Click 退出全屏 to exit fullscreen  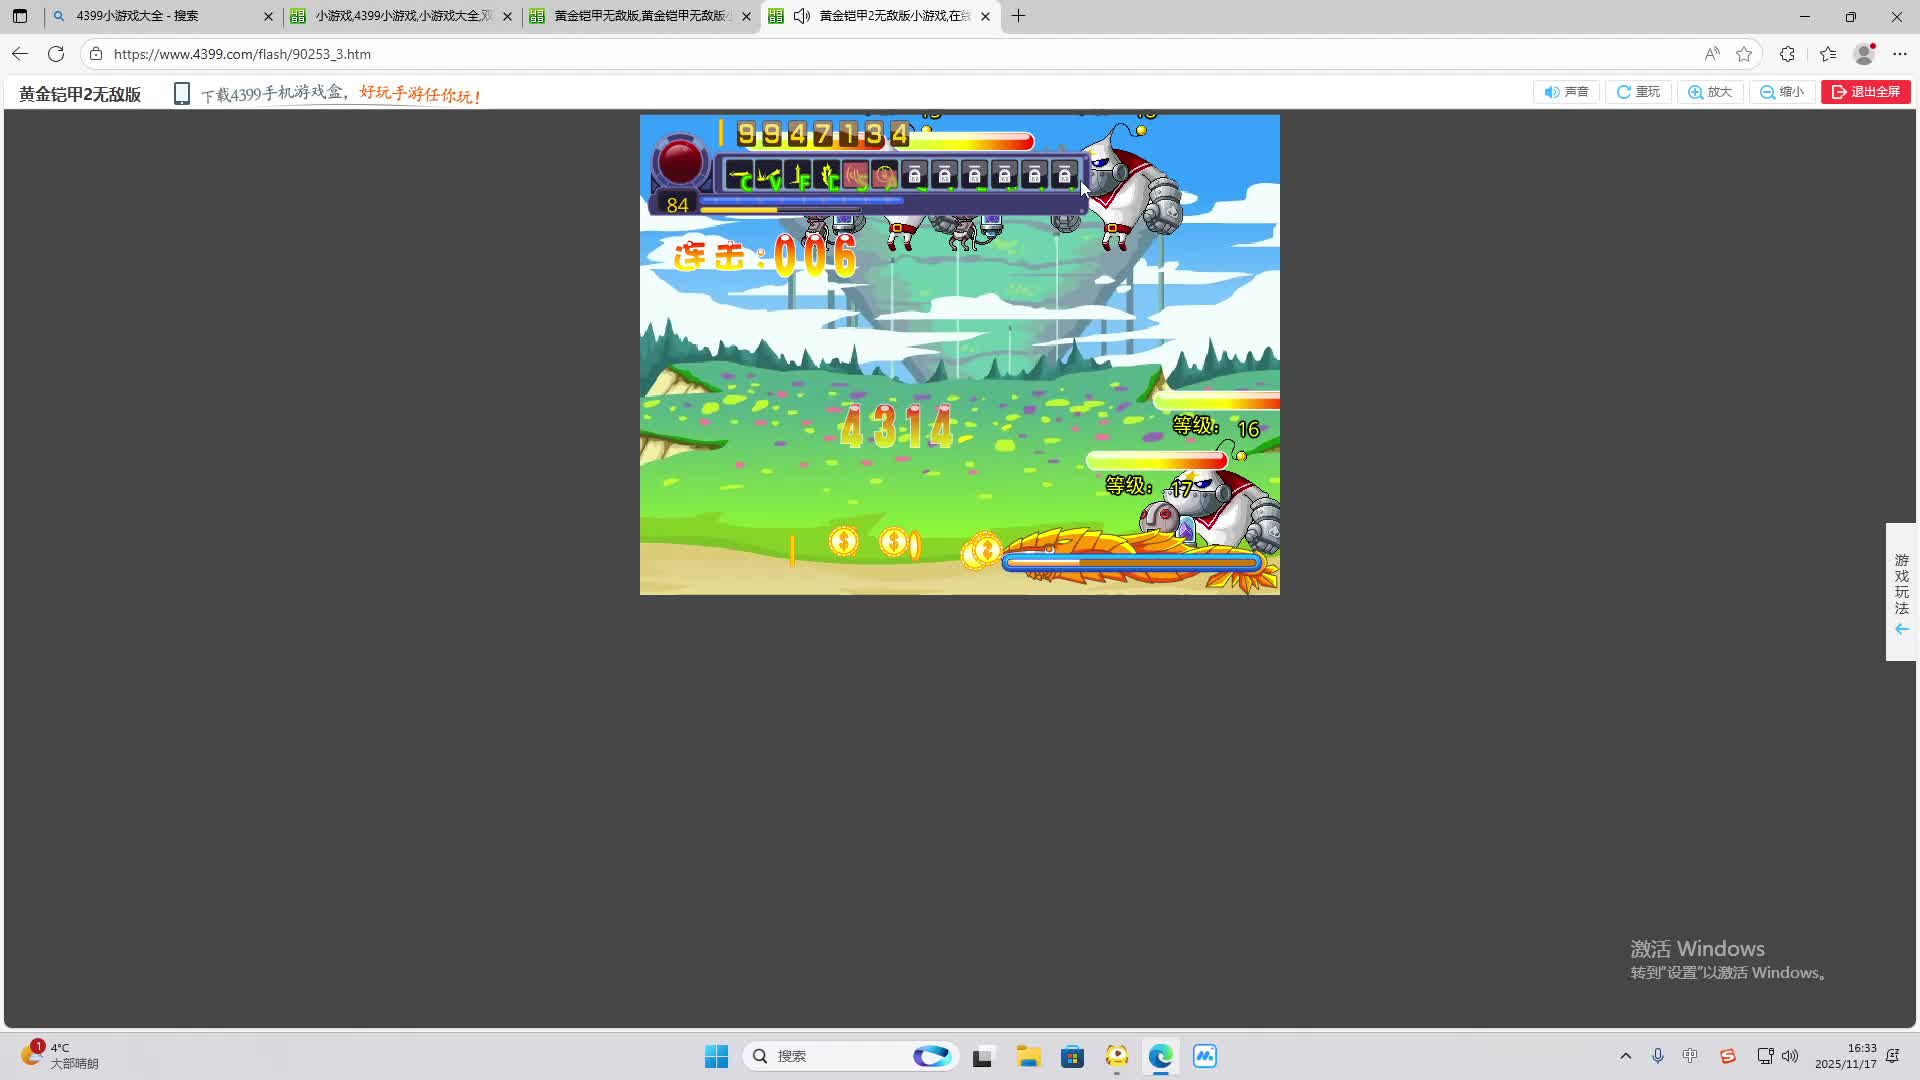(1865, 92)
